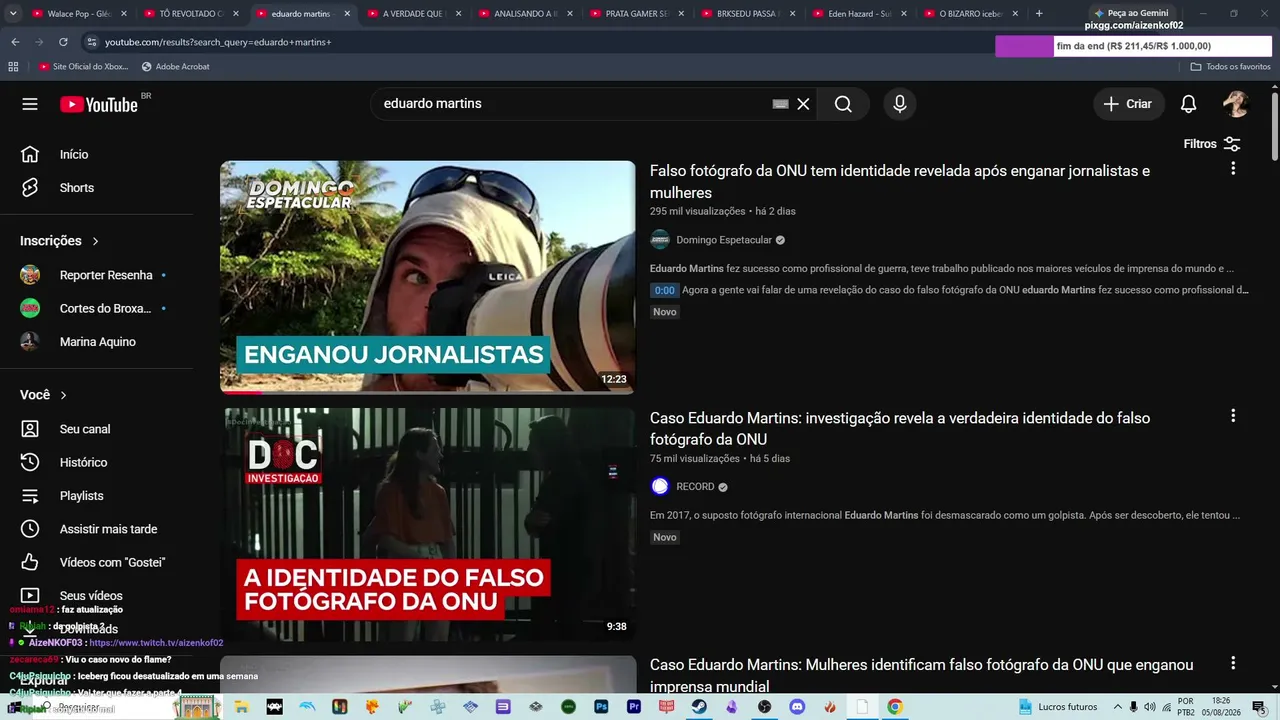Viewport: 1280px width, 720px height.
Task: Launch Premiere Pro from the taskbar
Action: pyautogui.click(x=634, y=707)
